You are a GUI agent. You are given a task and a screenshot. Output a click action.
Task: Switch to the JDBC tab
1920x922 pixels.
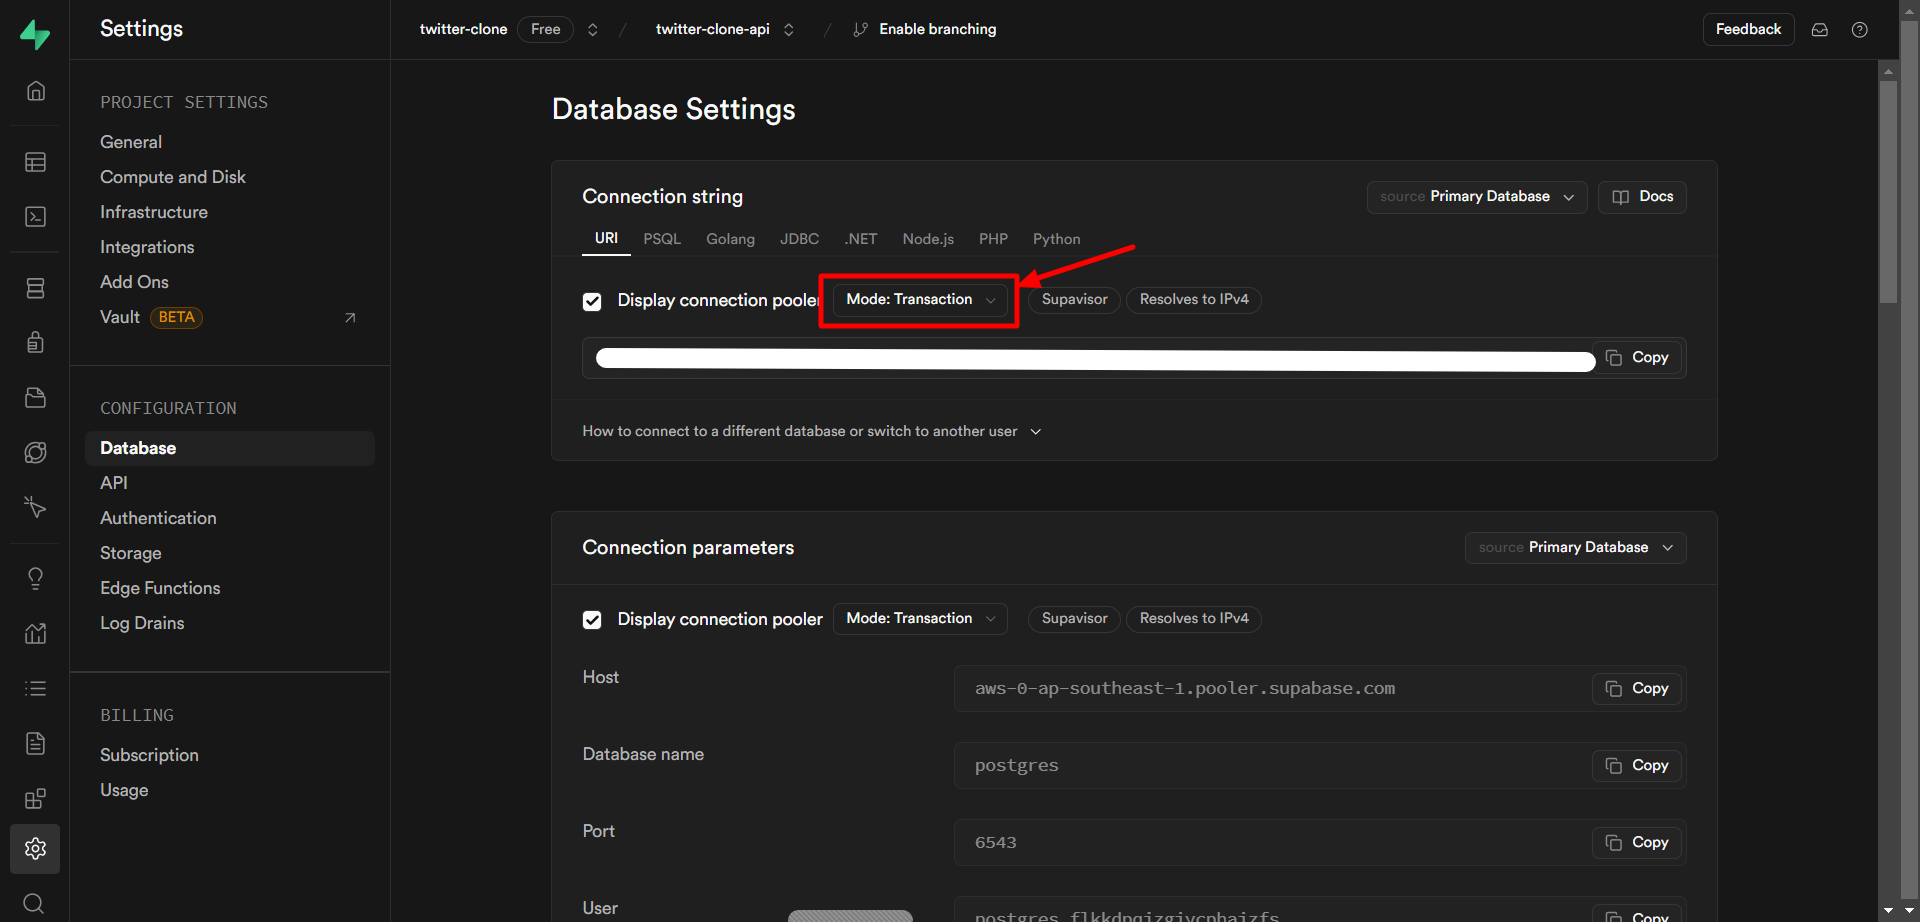coord(799,239)
